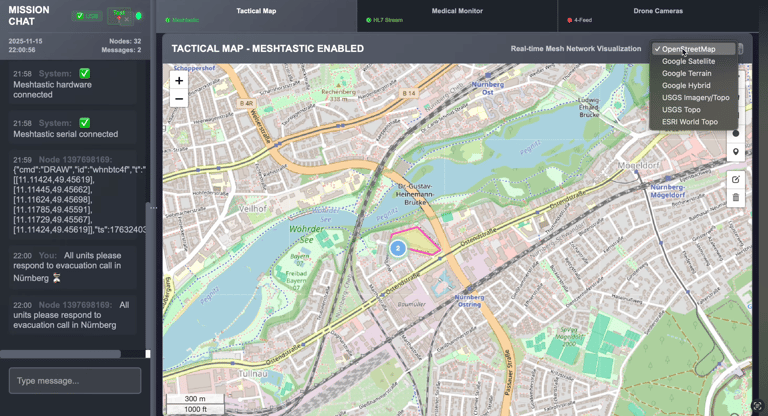Image resolution: width=768 pixels, height=416 pixels.
Task: Click the 2025-11-15 date label
Action: coord(25,41)
